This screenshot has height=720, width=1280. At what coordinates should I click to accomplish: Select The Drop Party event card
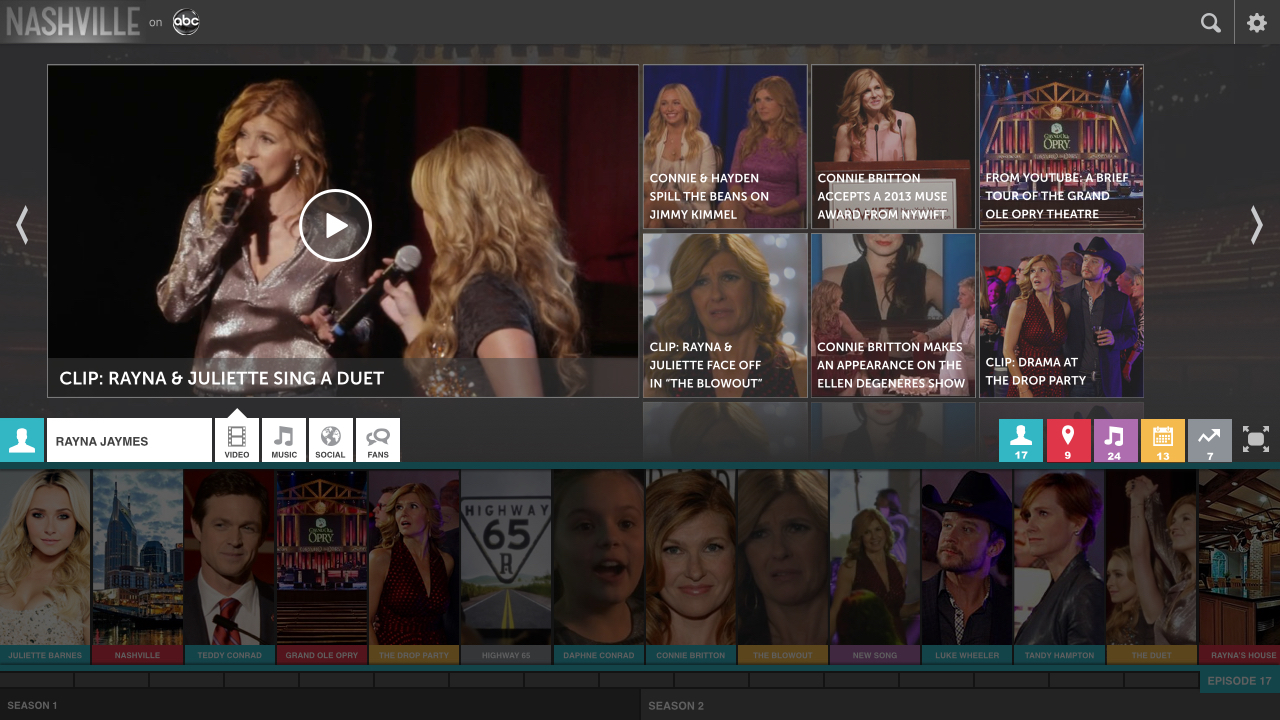[x=414, y=567]
